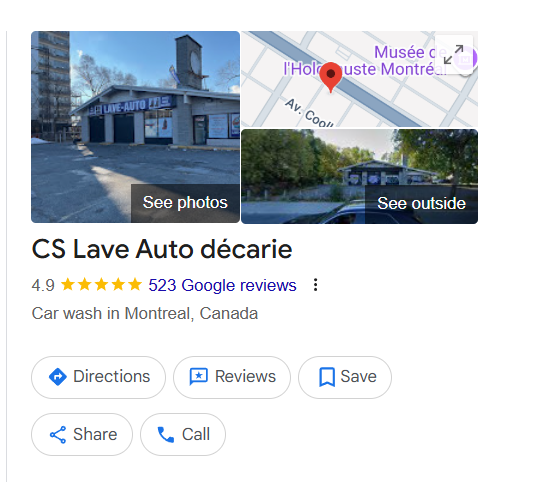560x482 pixels.
Task: Click the blue Directions arrow icon
Action: 58,377
